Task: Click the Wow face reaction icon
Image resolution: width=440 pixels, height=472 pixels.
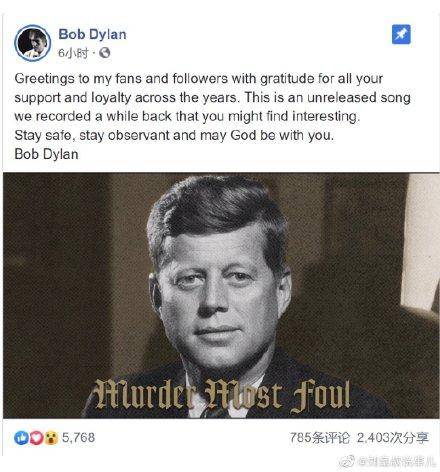Action: (x=51, y=438)
